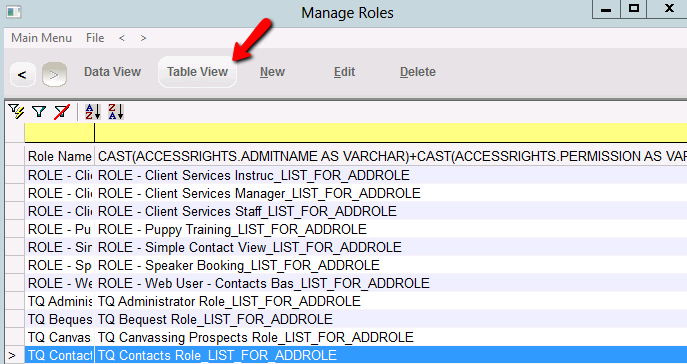Switch to Data View
The image size is (687, 364).
(113, 72)
